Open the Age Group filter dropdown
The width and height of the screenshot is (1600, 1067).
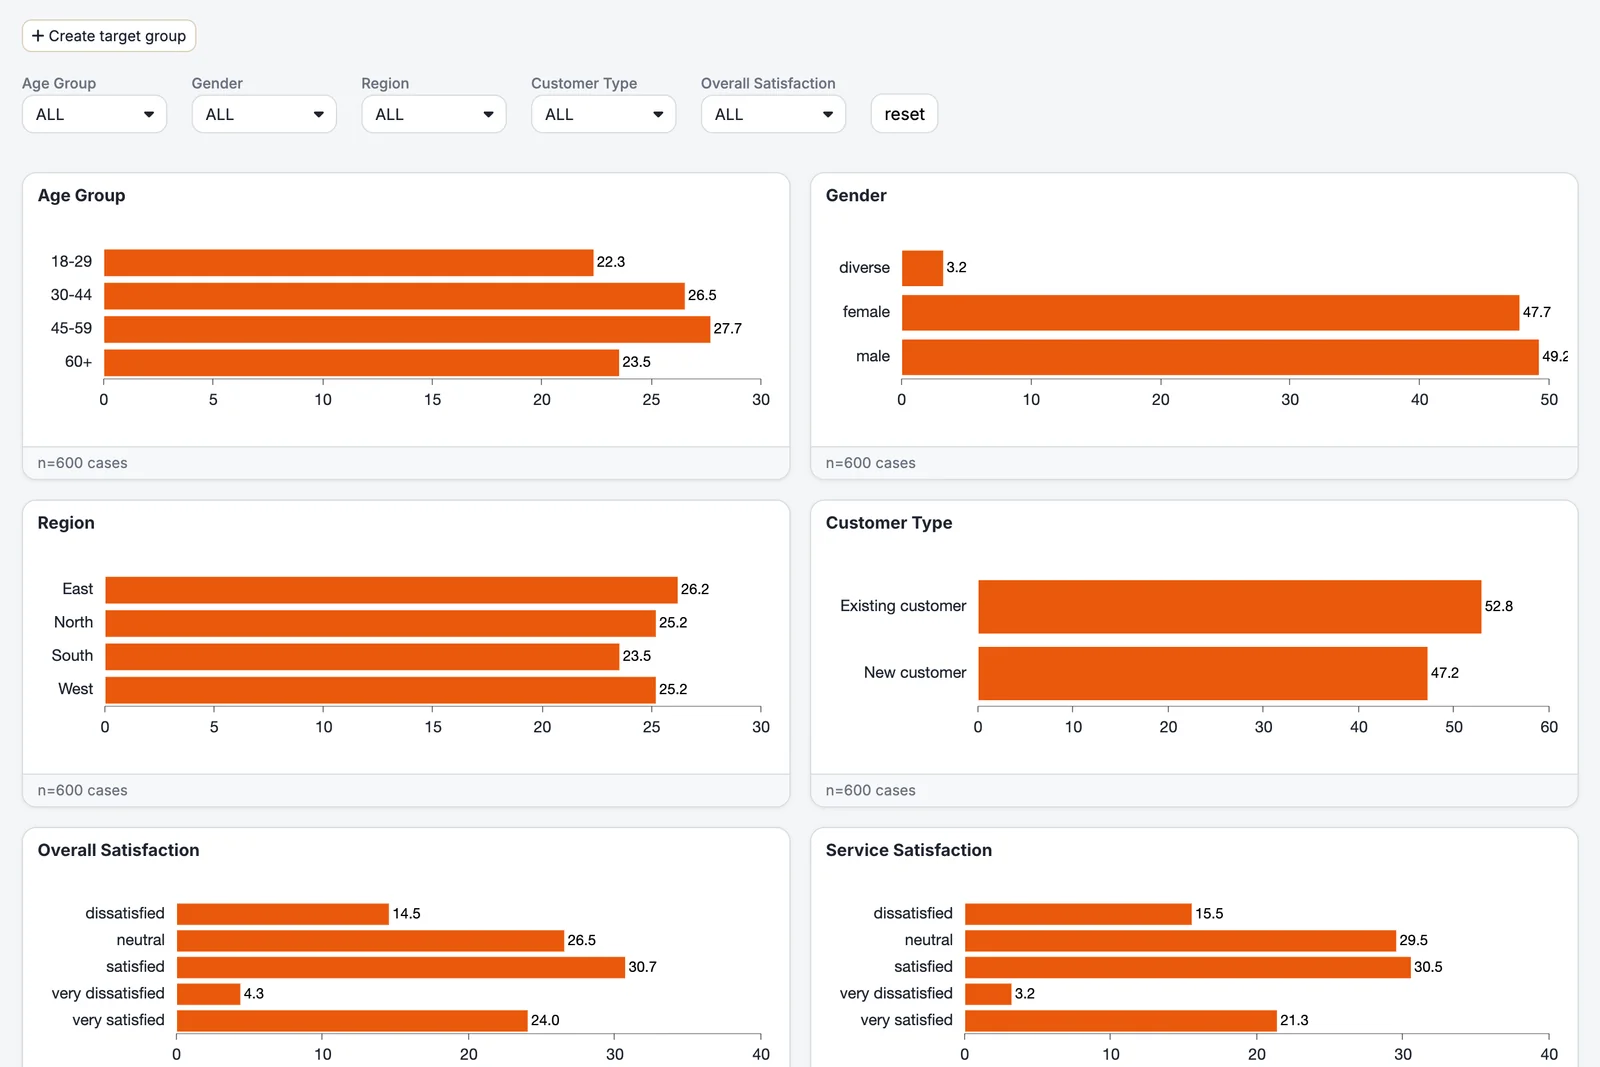tap(94, 114)
